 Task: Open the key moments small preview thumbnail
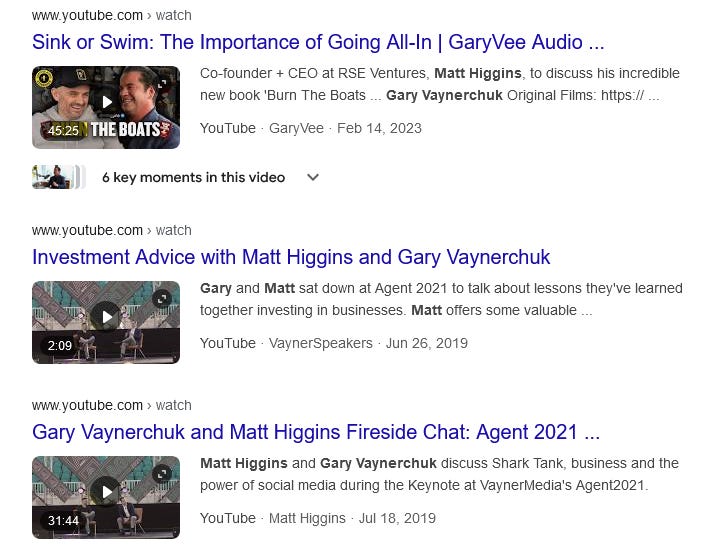click(x=58, y=177)
